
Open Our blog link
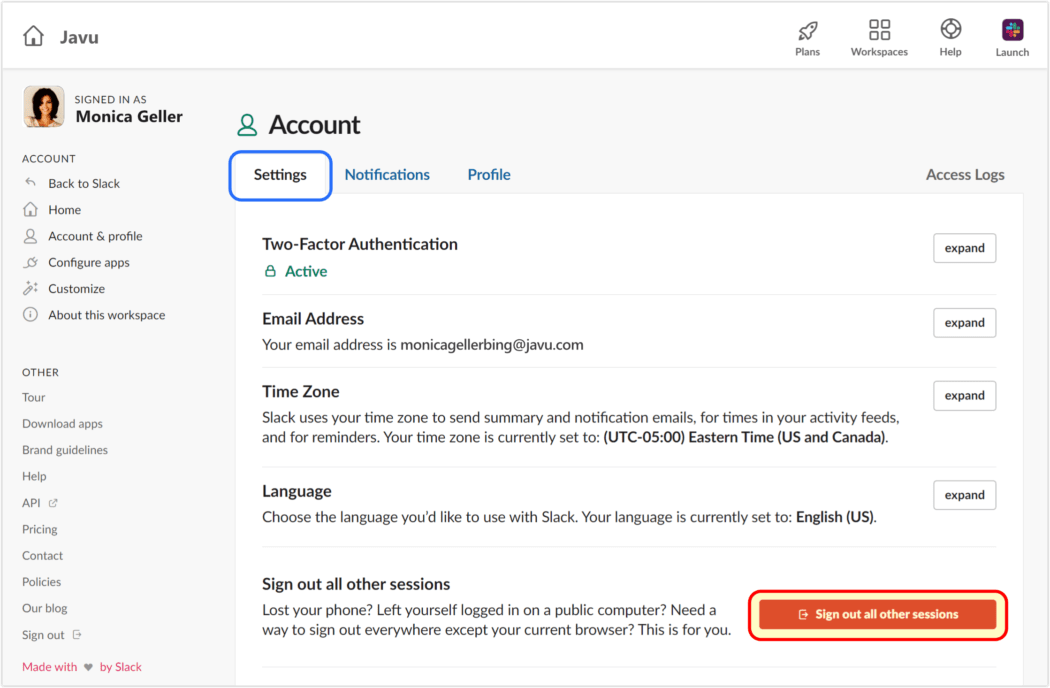(45, 608)
